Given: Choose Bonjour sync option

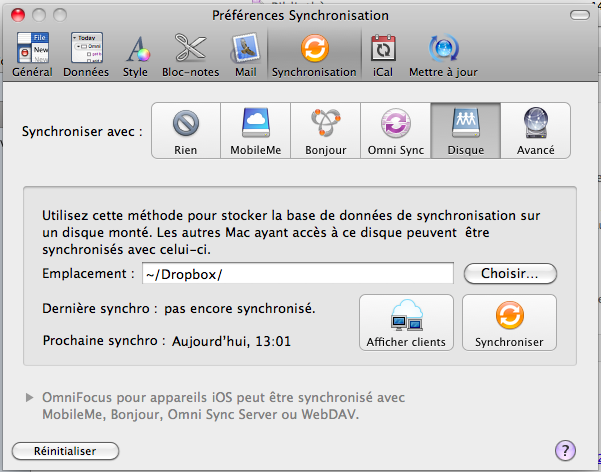Looking at the screenshot, I should (x=325, y=130).
